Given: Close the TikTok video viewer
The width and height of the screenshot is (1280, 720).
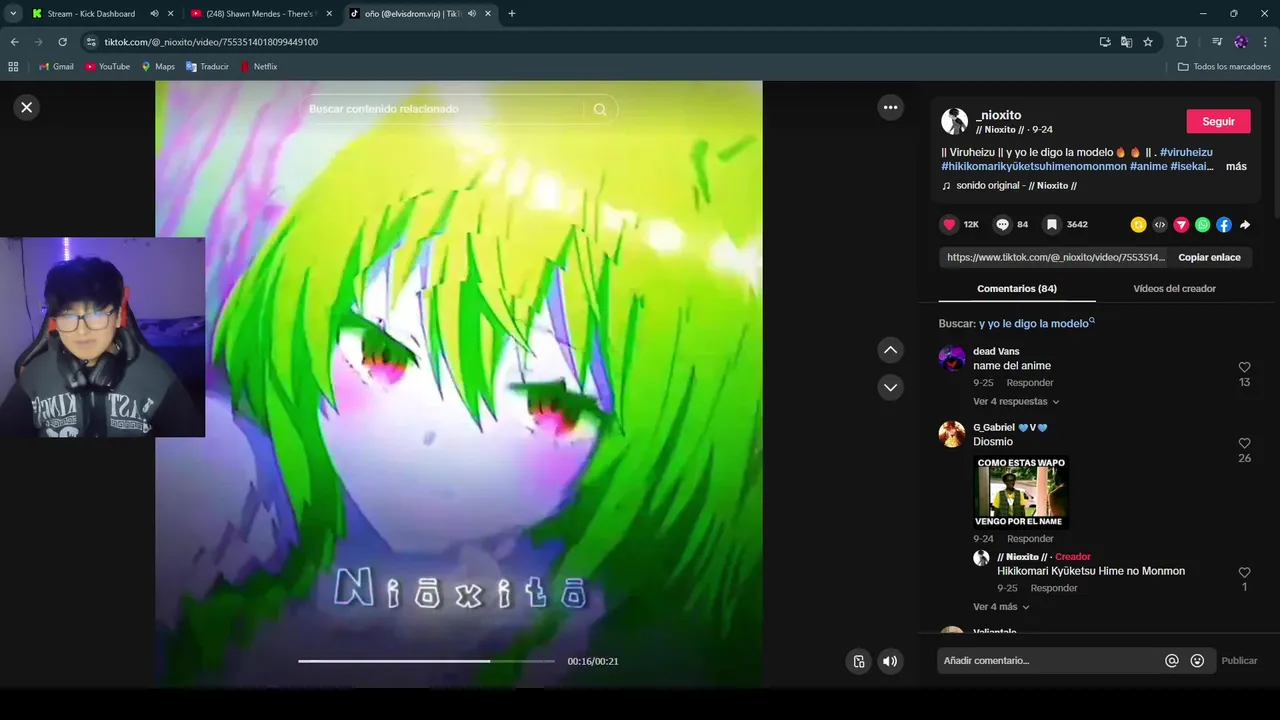Looking at the screenshot, I should (x=27, y=107).
